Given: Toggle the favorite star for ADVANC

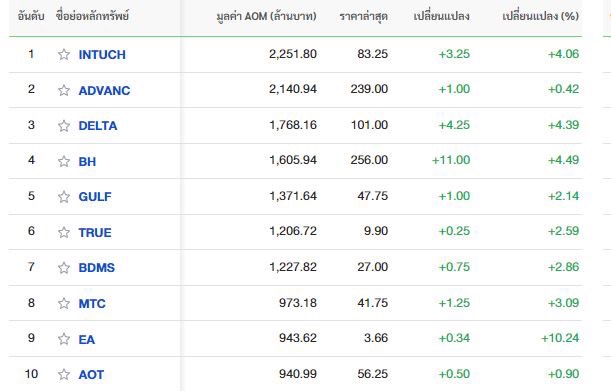Looking at the screenshot, I should click(x=64, y=90).
